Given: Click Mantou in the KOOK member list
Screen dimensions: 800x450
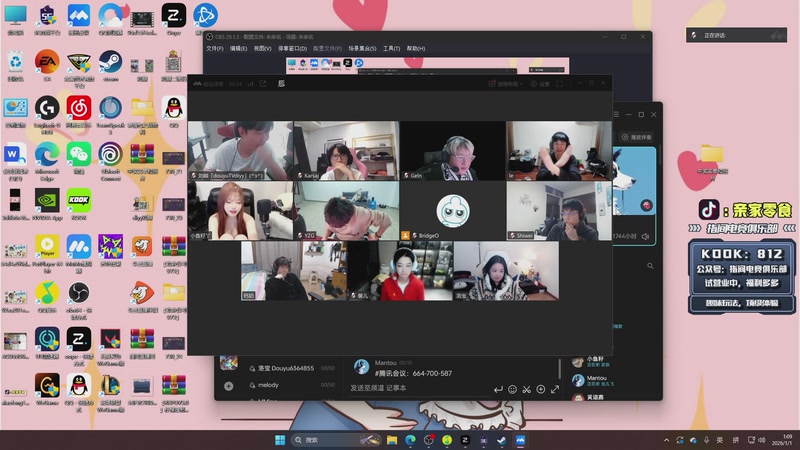Looking at the screenshot, I should pyautogui.click(x=595, y=380).
